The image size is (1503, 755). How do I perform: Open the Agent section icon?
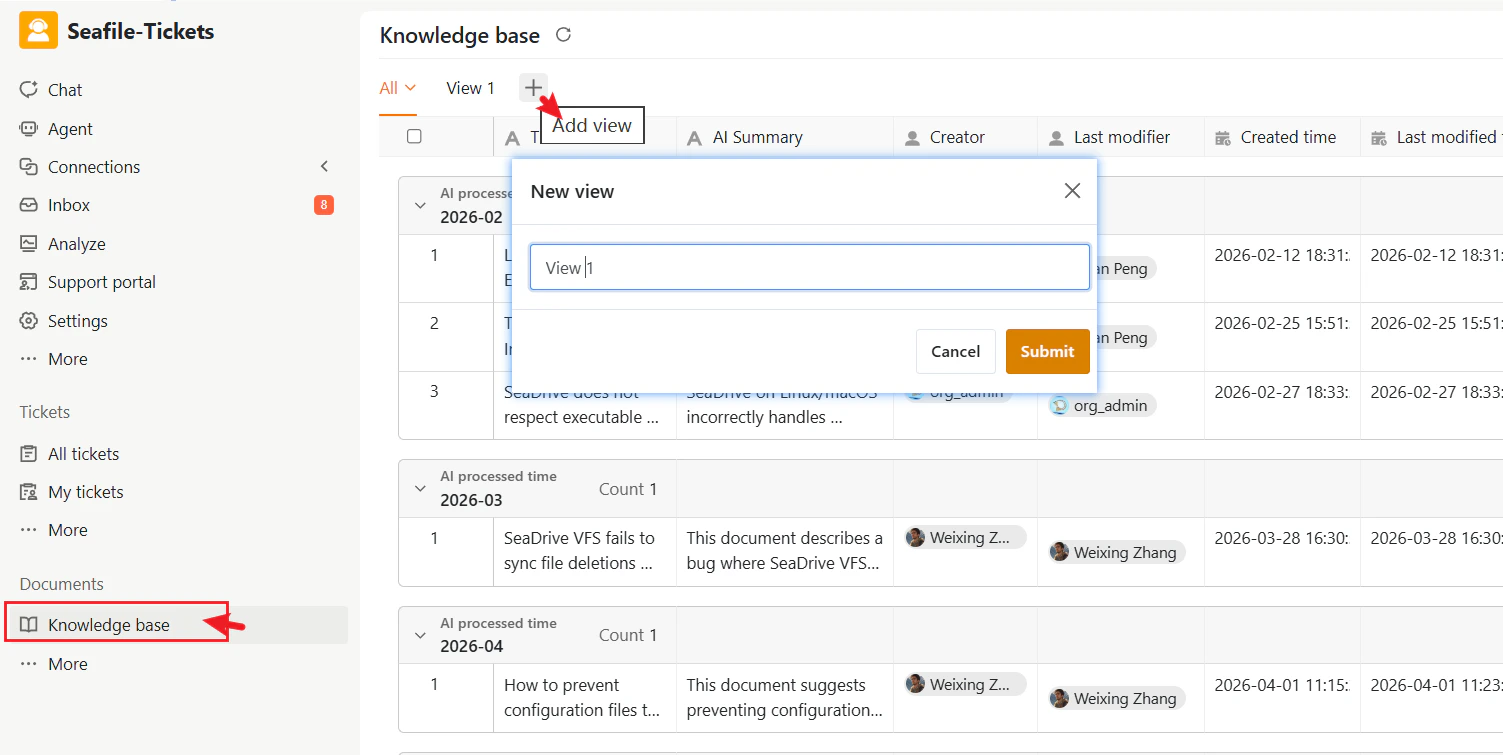(x=29, y=129)
